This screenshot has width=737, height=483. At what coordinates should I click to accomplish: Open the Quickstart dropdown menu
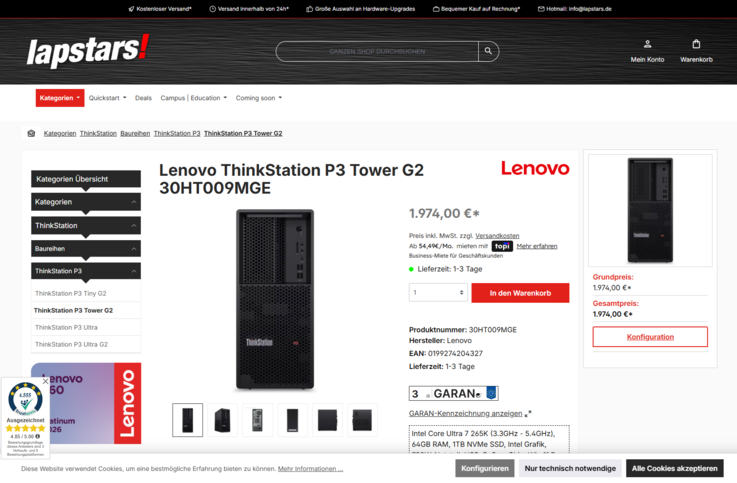pos(108,98)
